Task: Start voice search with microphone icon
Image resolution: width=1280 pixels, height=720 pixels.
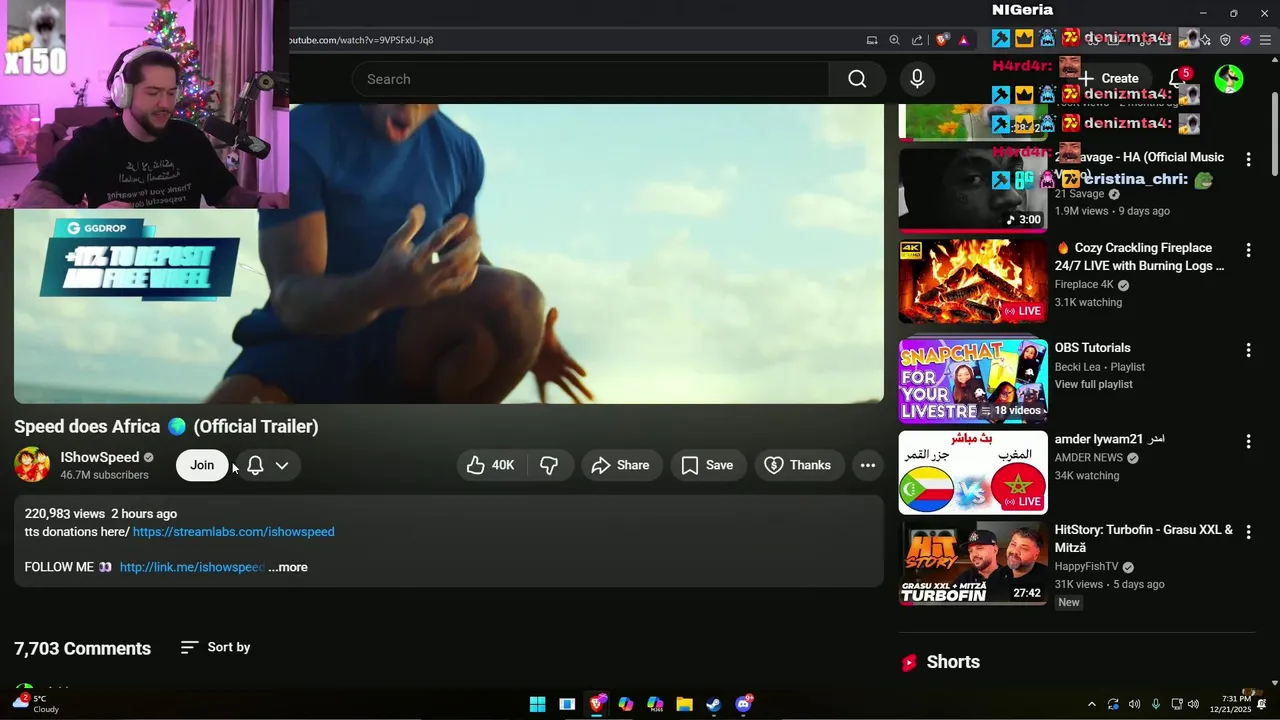Action: [917, 79]
